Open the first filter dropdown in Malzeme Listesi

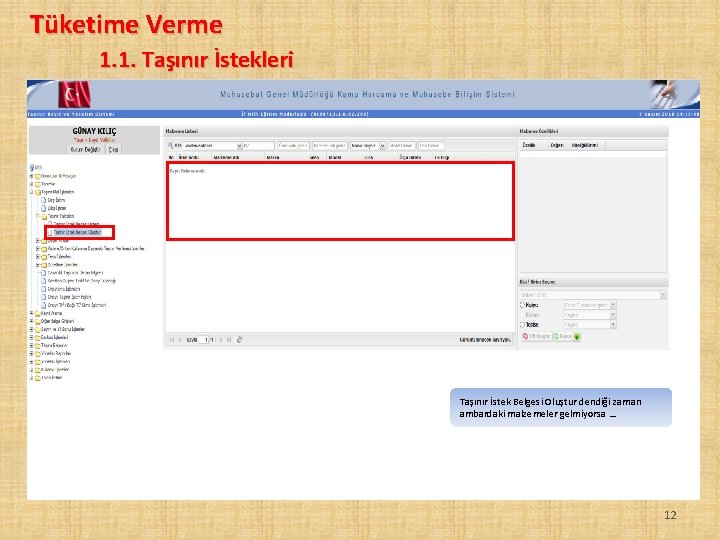pos(239,146)
